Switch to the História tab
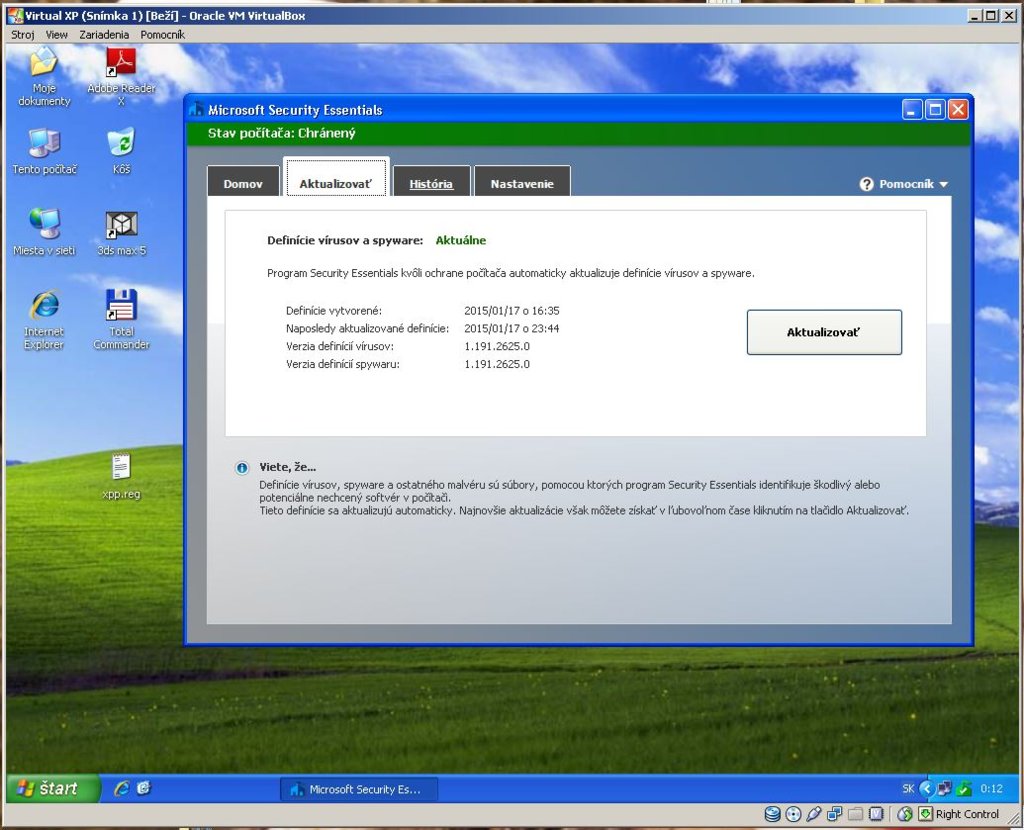This screenshot has width=1024, height=830. [431, 181]
